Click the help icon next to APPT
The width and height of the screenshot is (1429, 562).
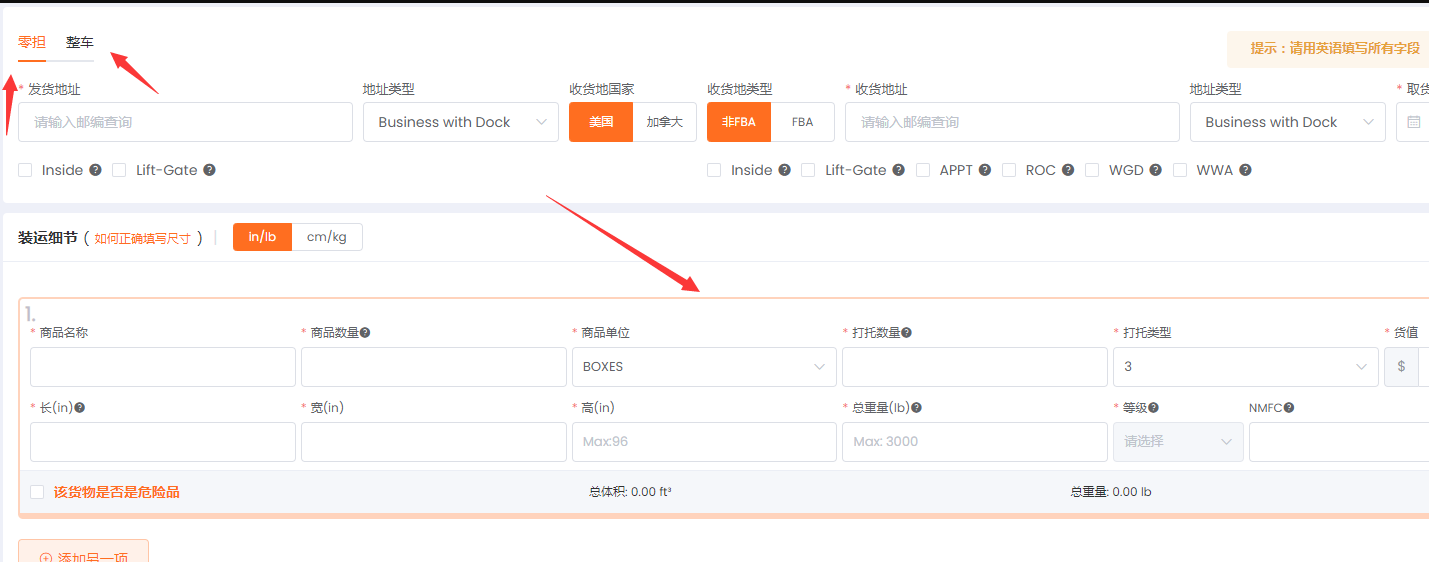pos(985,170)
